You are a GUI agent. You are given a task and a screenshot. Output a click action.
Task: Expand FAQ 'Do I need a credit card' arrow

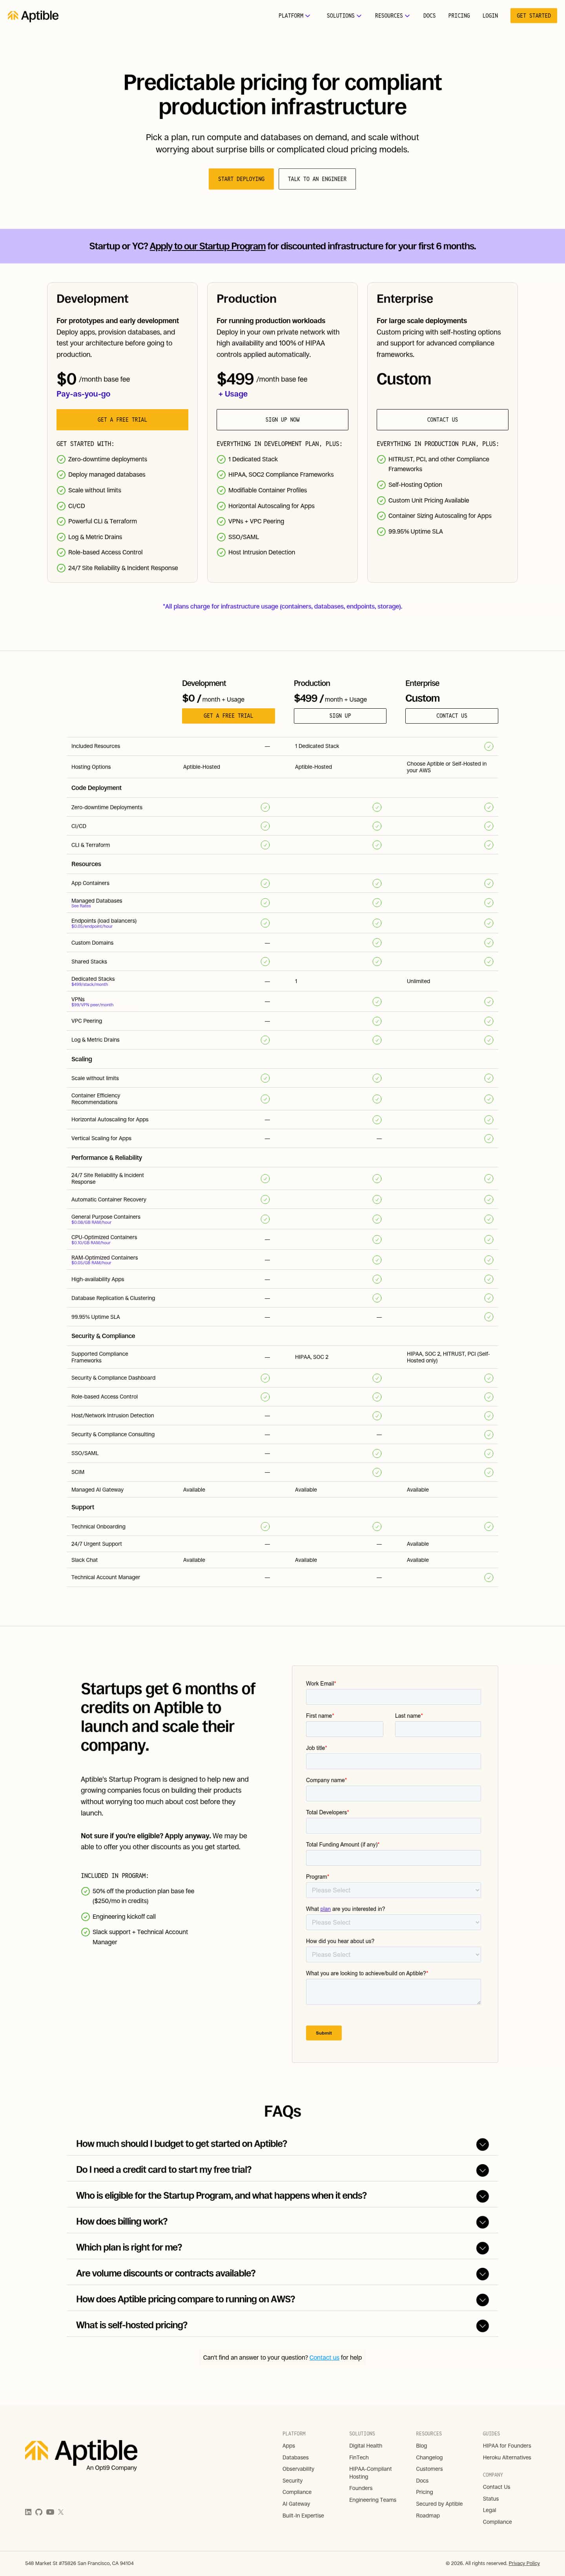(482, 2170)
